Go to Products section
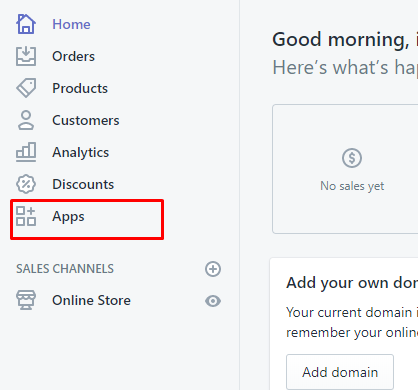The height and width of the screenshot is (390, 418). [80, 88]
